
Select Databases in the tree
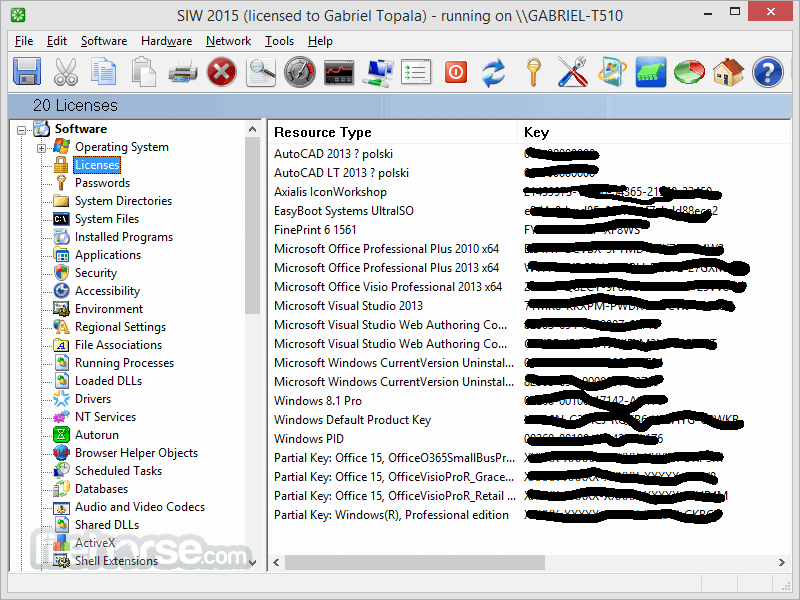pyautogui.click(x=102, y=489)
